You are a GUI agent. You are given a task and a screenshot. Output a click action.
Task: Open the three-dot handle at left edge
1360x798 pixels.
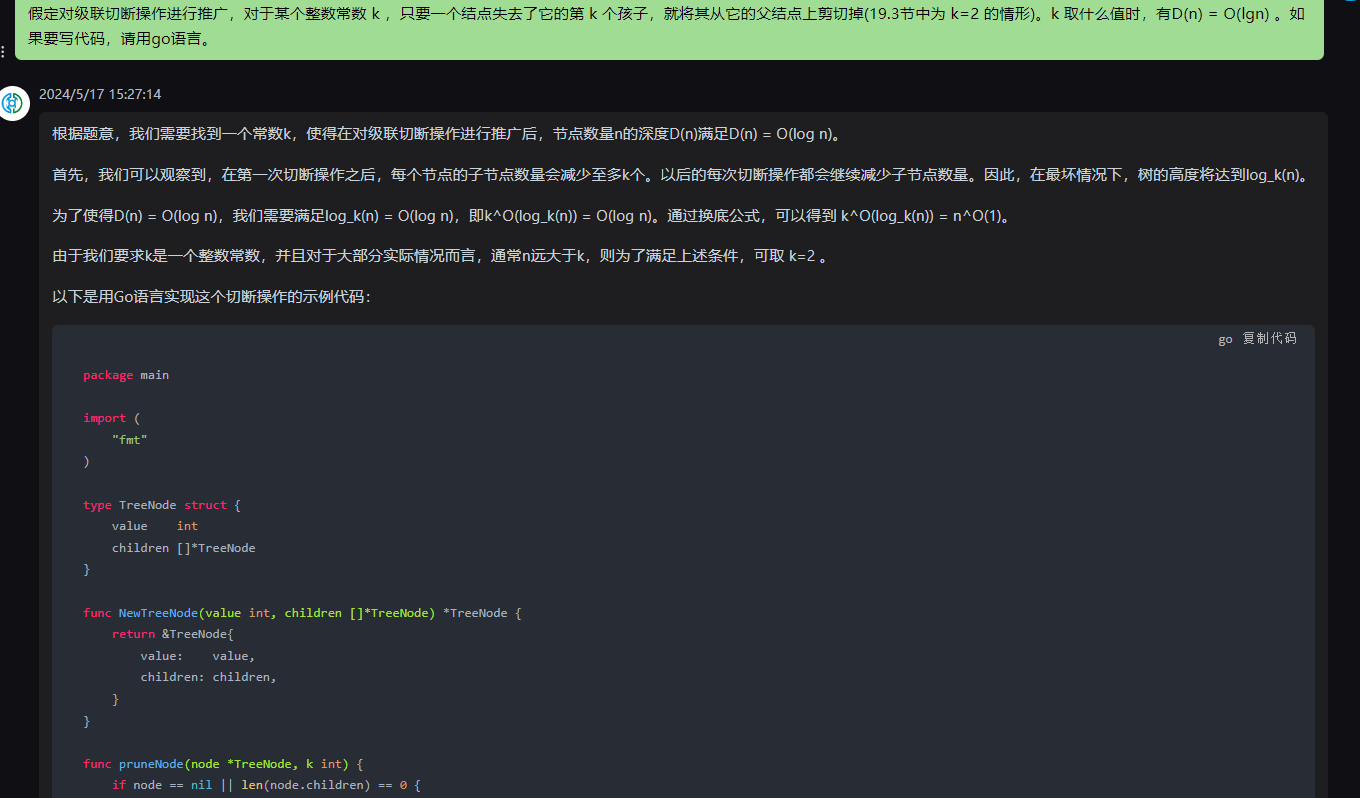pos(3,50)
